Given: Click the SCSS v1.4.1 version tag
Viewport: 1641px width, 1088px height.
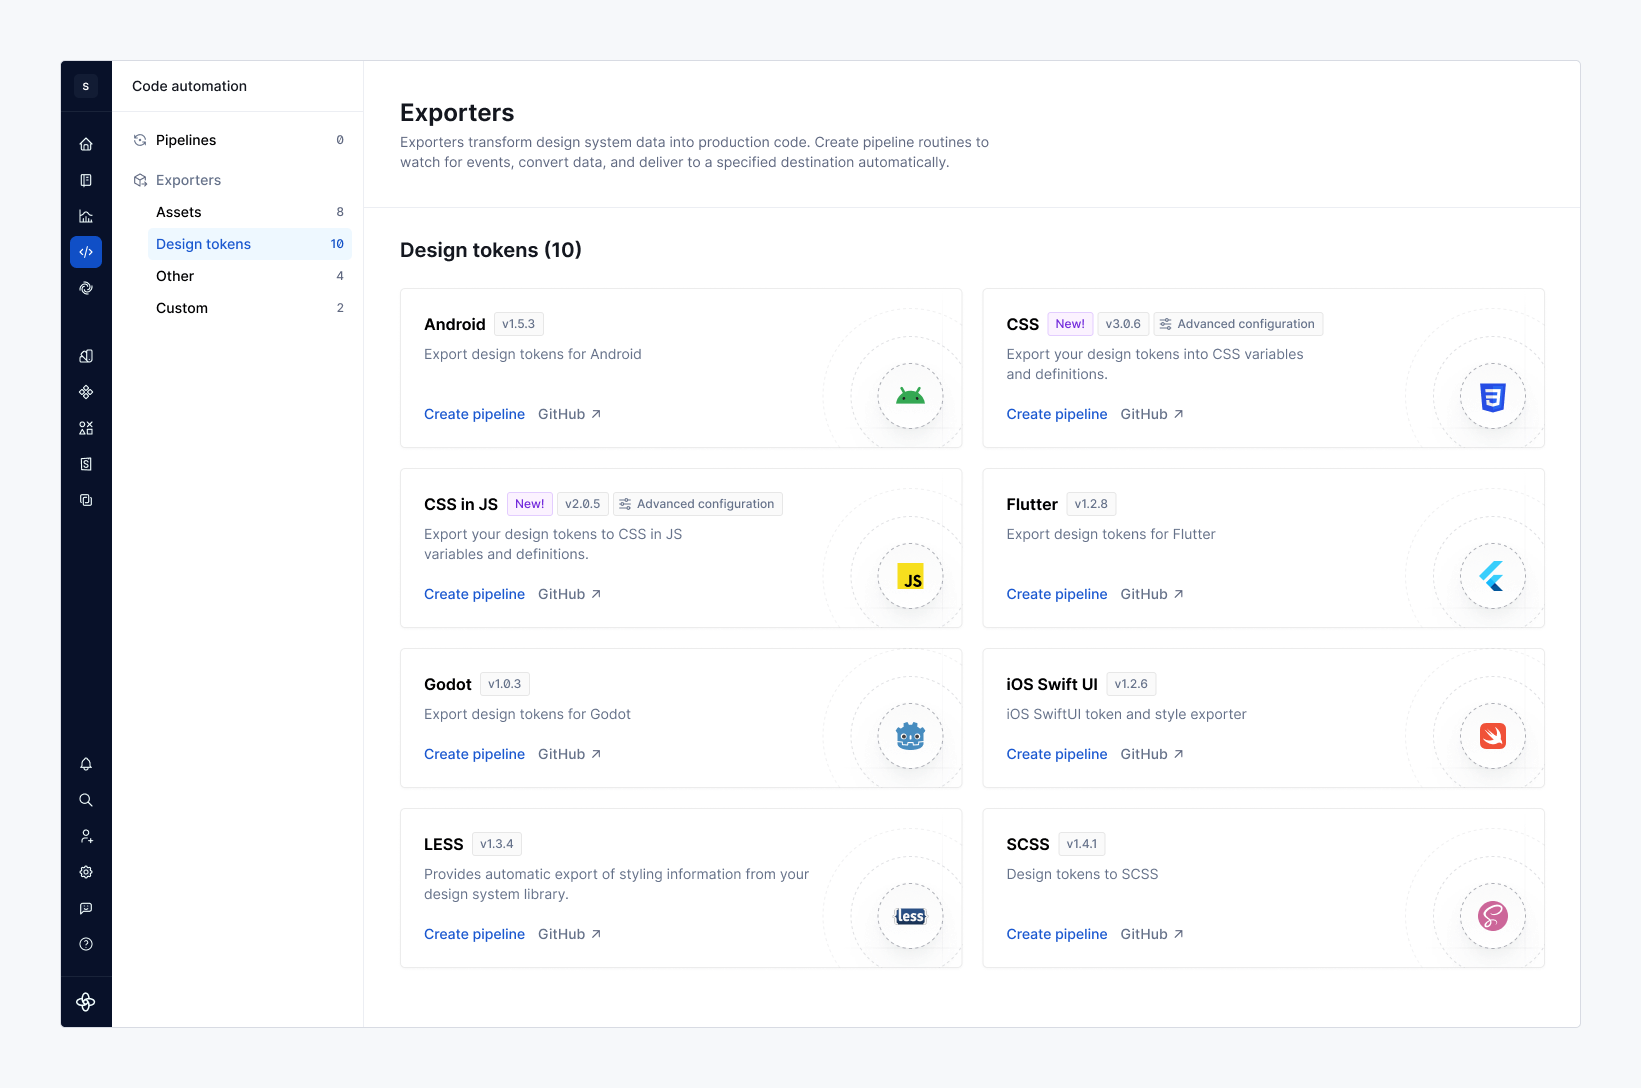Looking at the screenshot, I should click(x=1082, y=844).
